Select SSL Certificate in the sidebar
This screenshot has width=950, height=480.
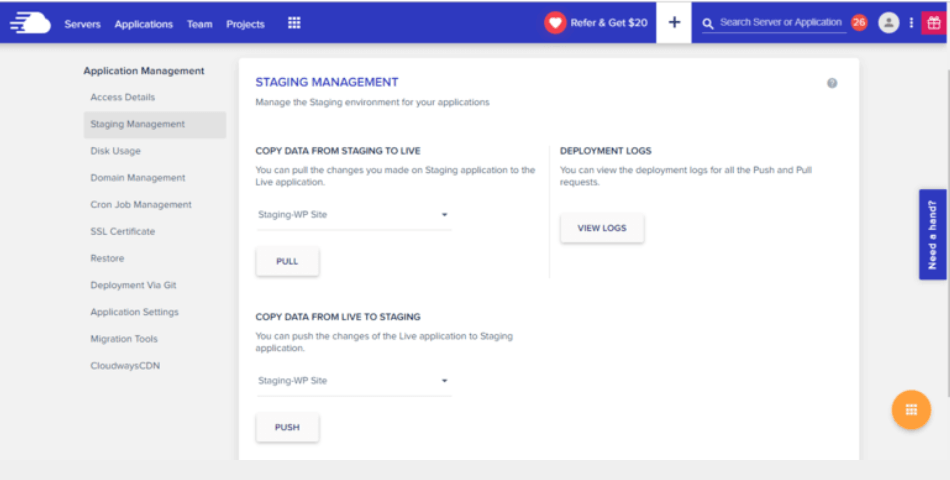pyautogui.click(x=123, y=231)
